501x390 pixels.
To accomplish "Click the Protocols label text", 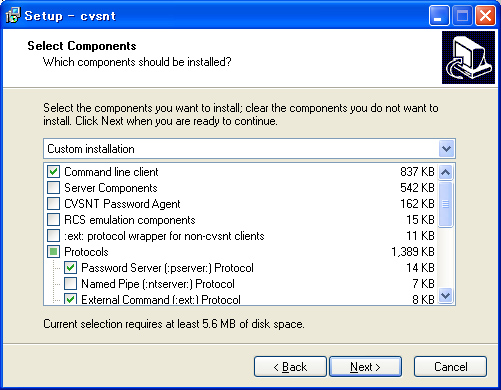I will click(86, 252).
